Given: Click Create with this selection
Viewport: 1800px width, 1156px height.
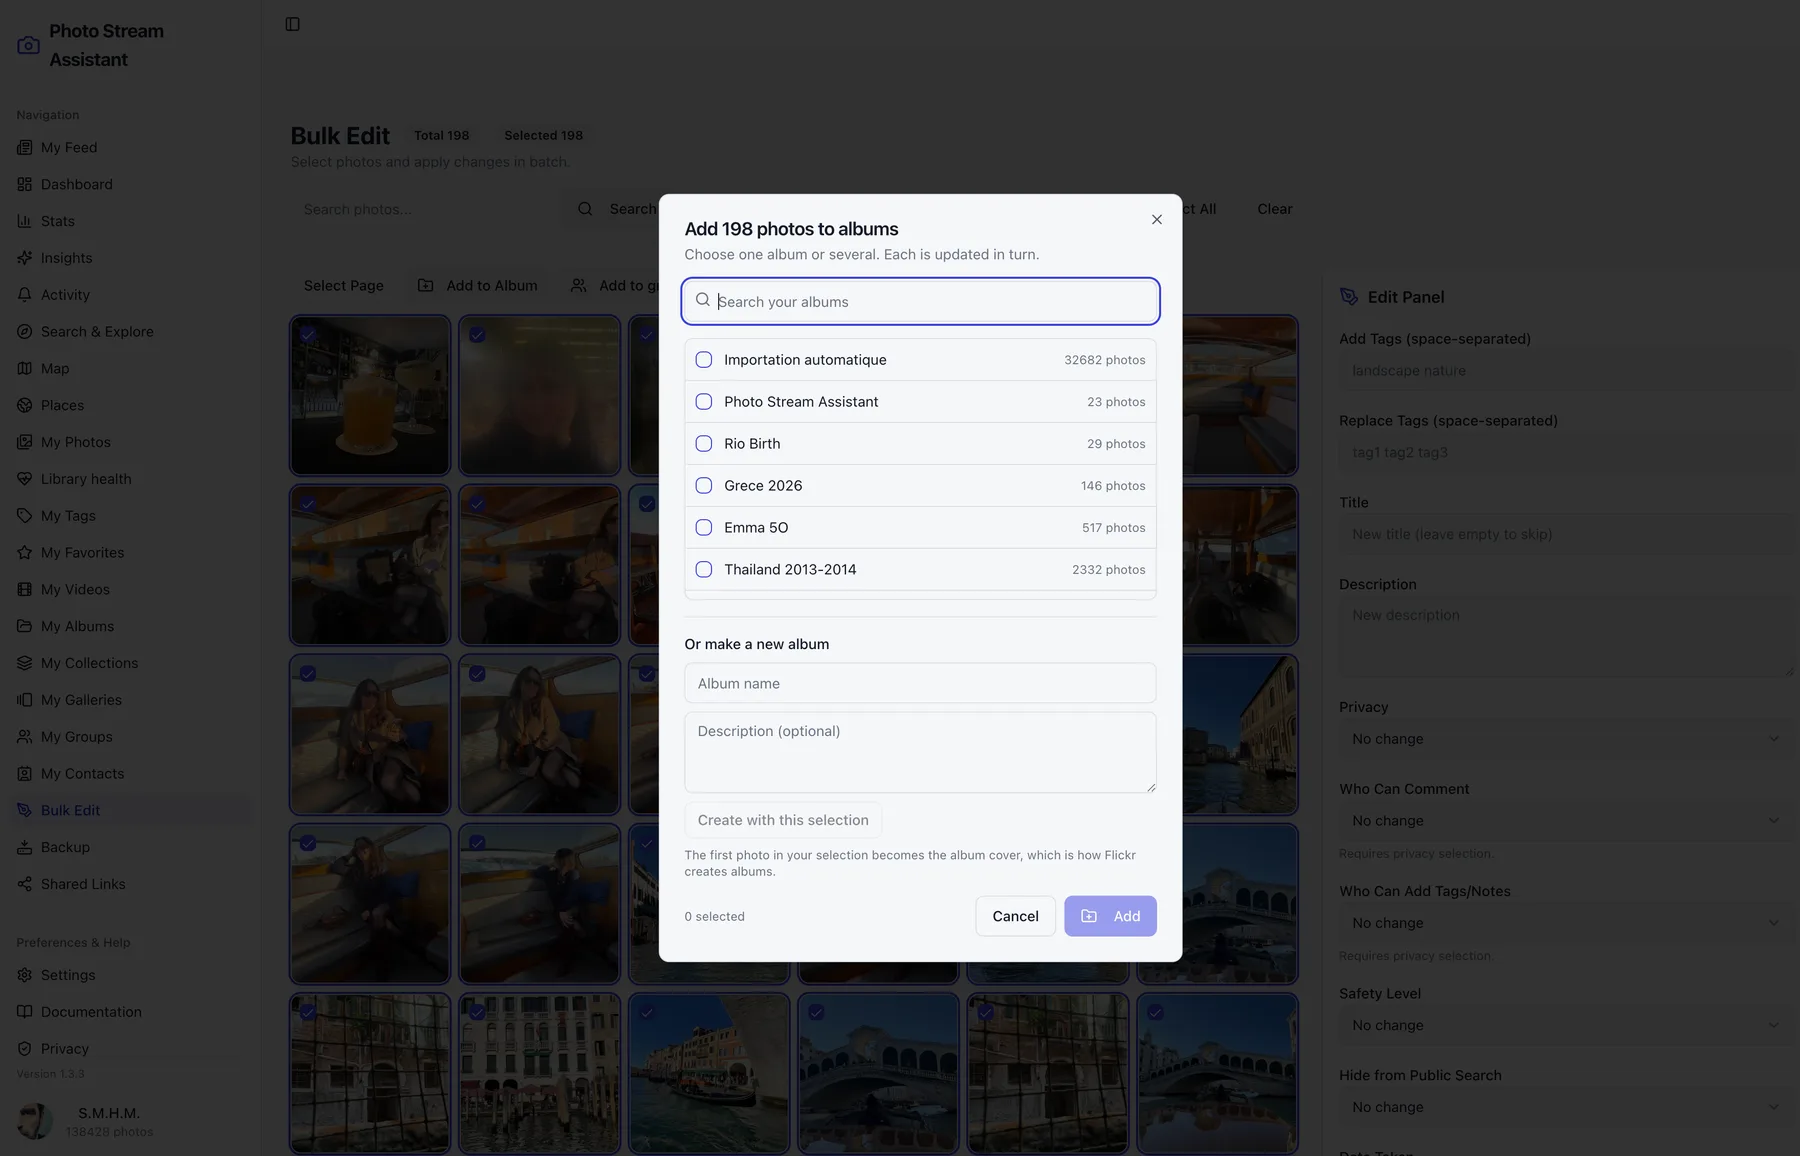Looking at the screenshot, I should 783,820.
